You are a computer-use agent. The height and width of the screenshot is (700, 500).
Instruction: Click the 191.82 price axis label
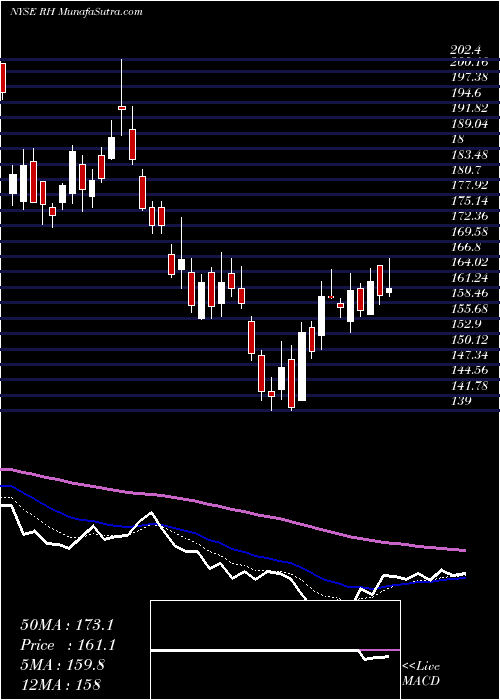472,108
